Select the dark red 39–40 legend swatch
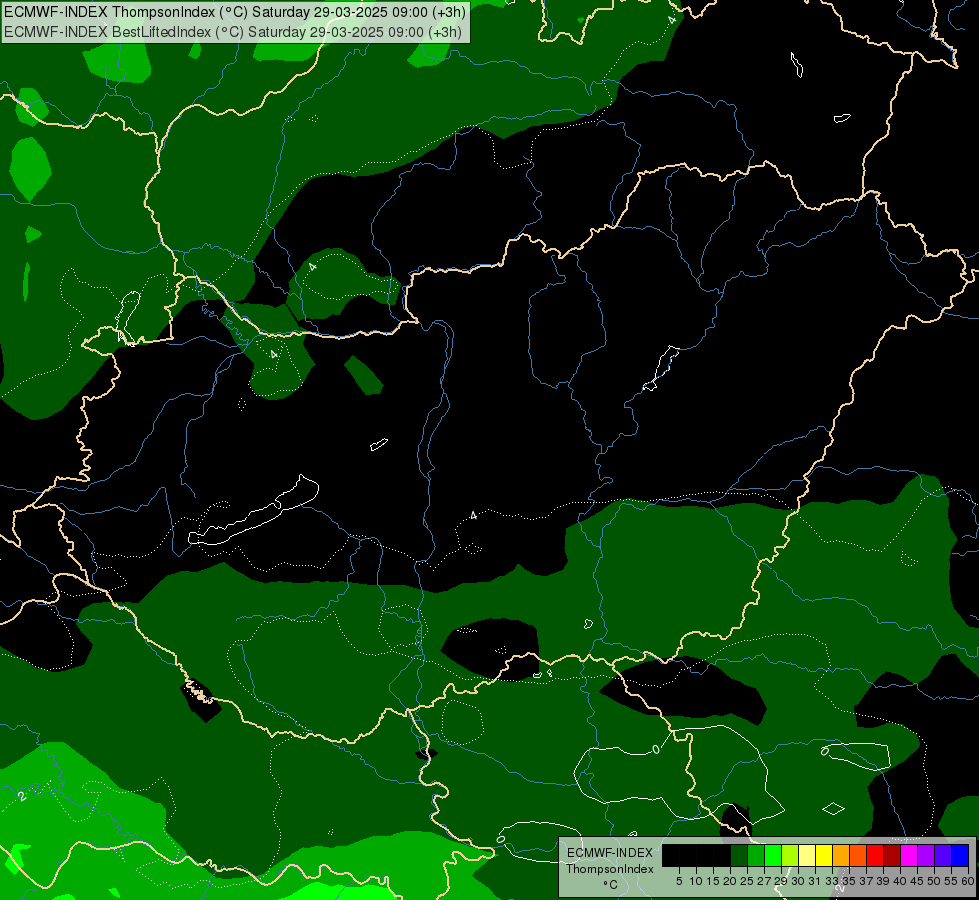 point(892,855)
